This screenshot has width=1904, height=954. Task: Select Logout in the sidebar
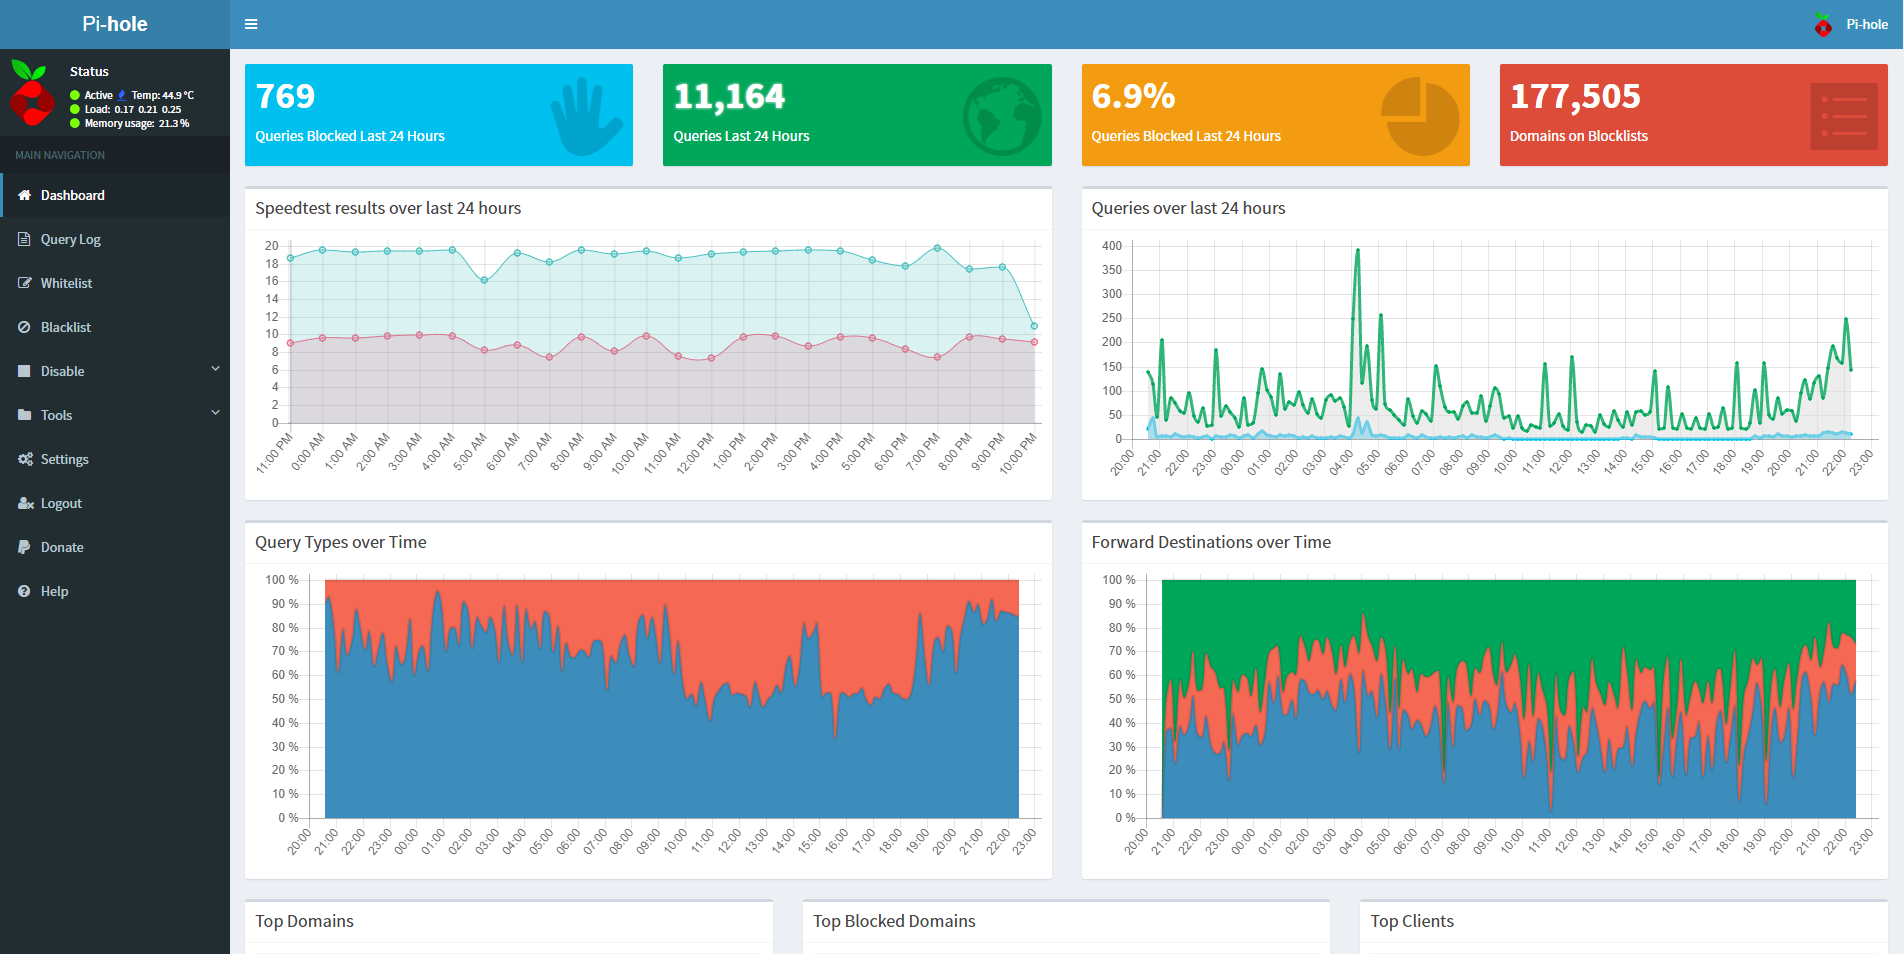click(115, 503)
